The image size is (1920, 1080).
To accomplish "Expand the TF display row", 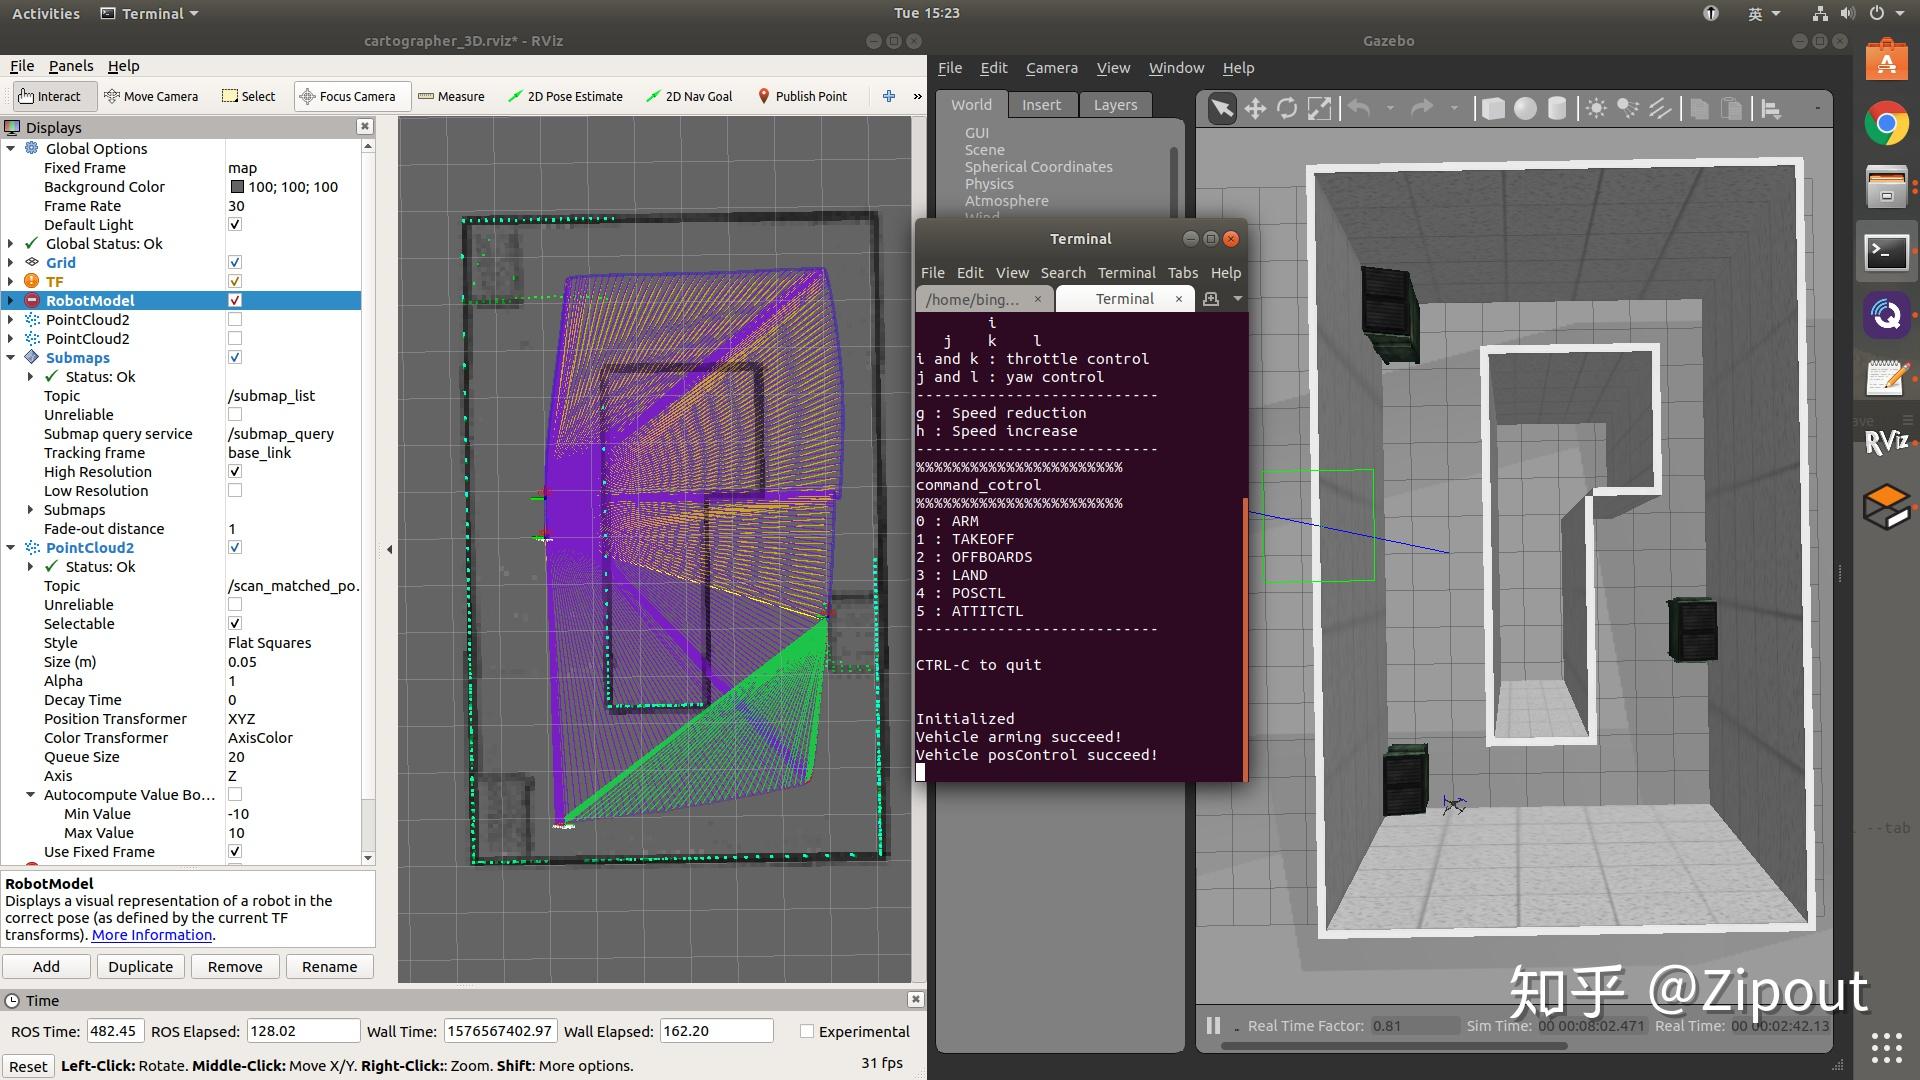I will (11, 281).
